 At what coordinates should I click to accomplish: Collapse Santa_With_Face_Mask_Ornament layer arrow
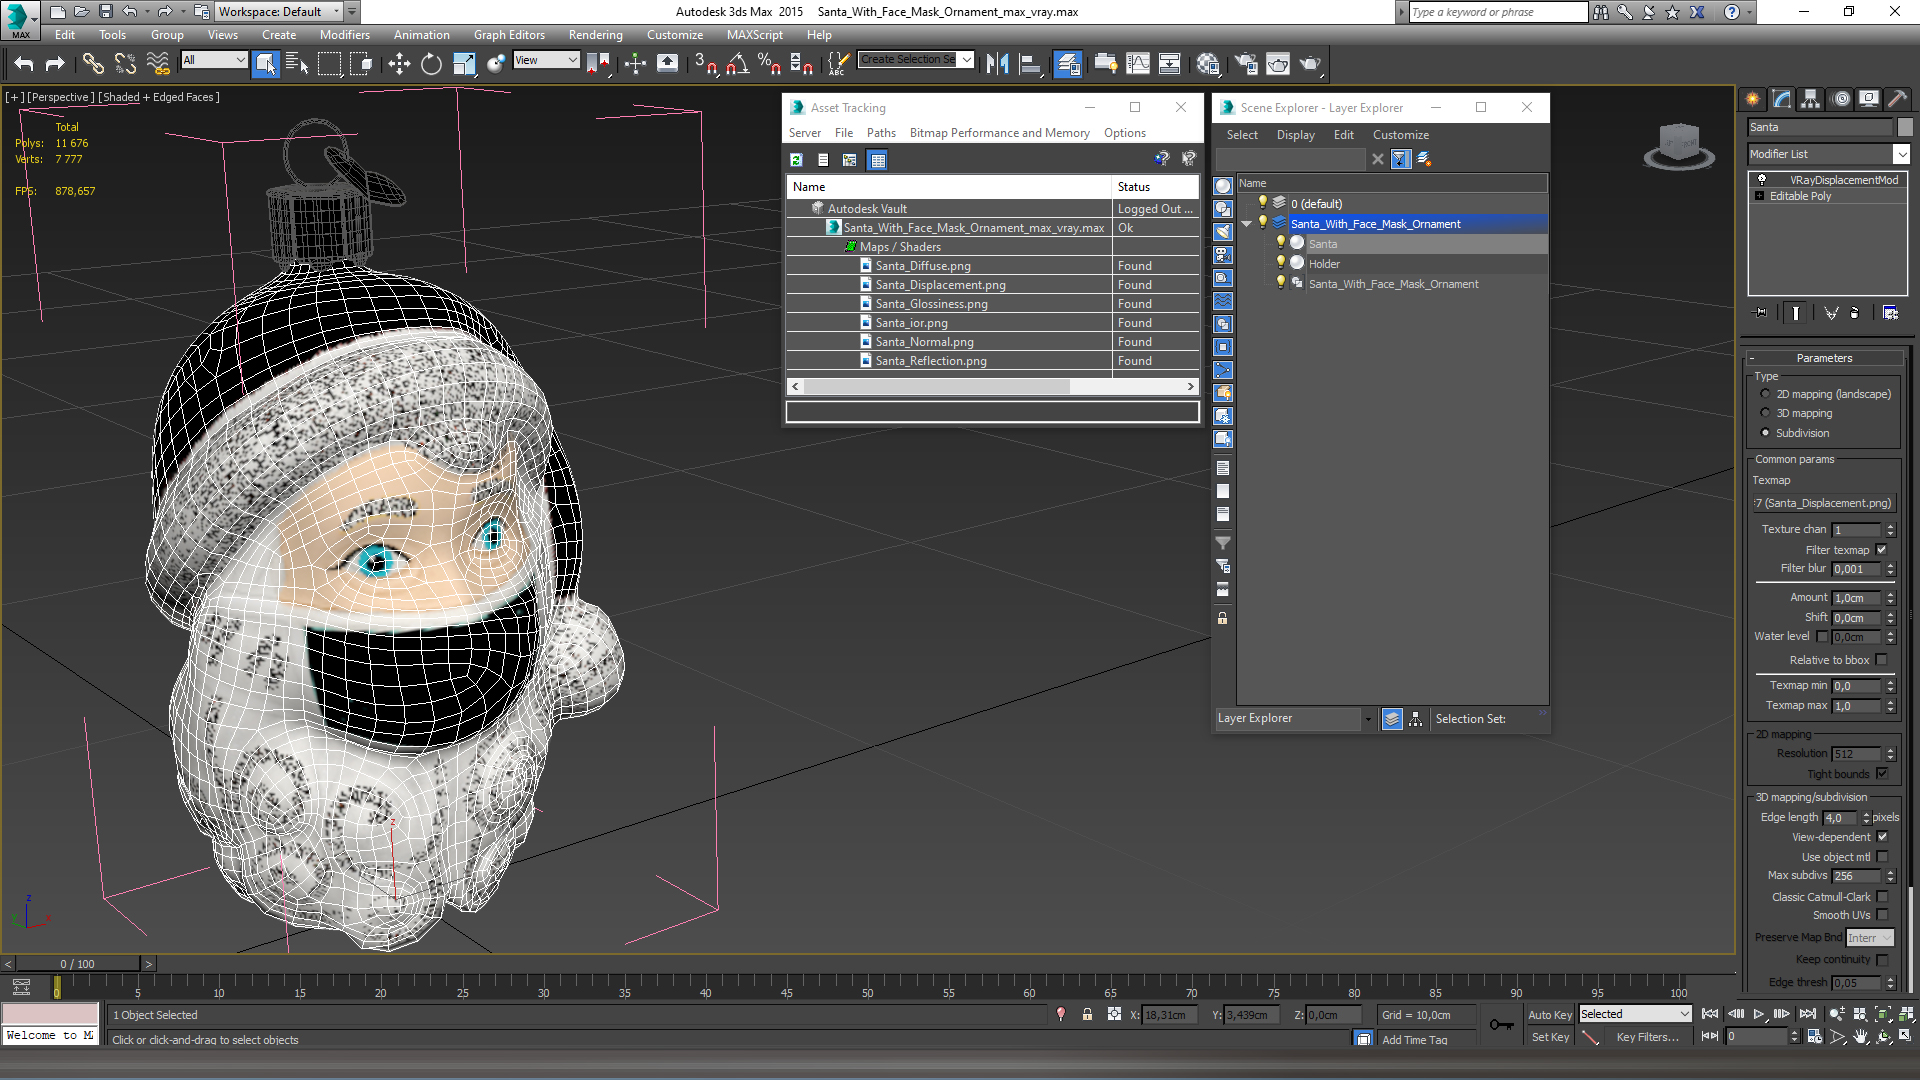coord(1247,224)
